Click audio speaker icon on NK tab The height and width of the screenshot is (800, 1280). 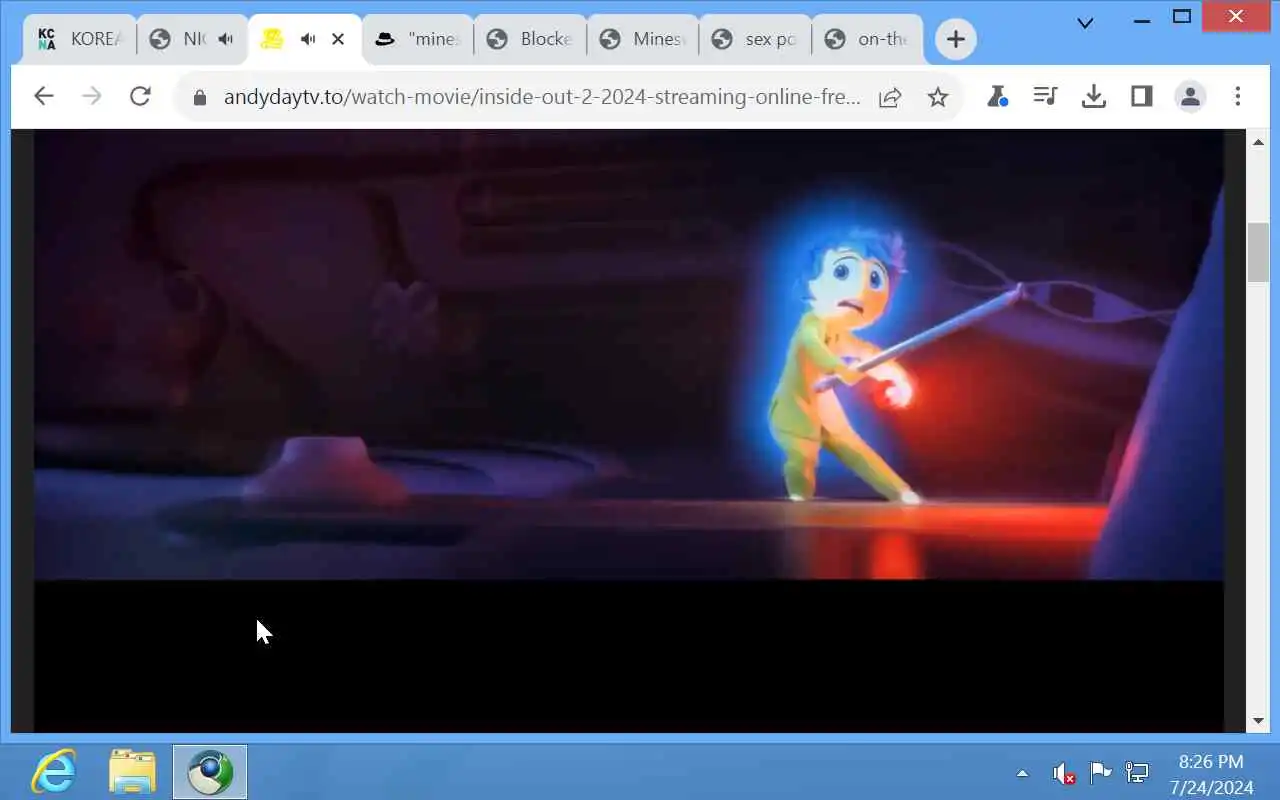click(x=226, y=39)
